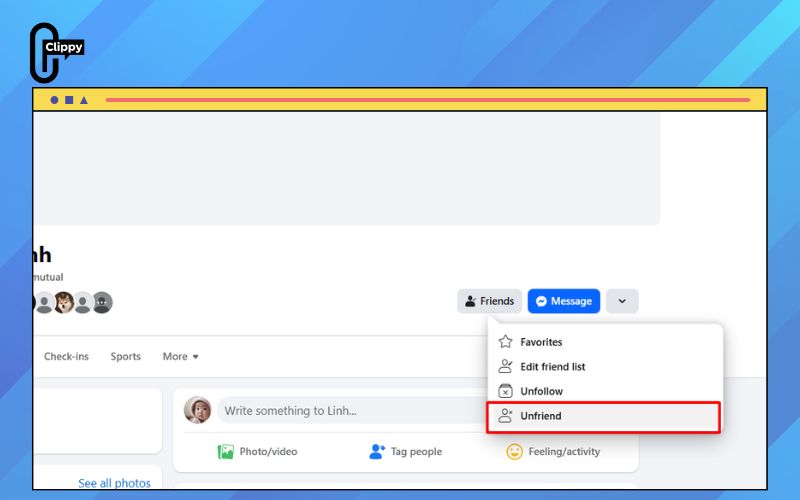800x500 pixels.
Task: Click the blue Tag people icon
Action: [377, 452]
